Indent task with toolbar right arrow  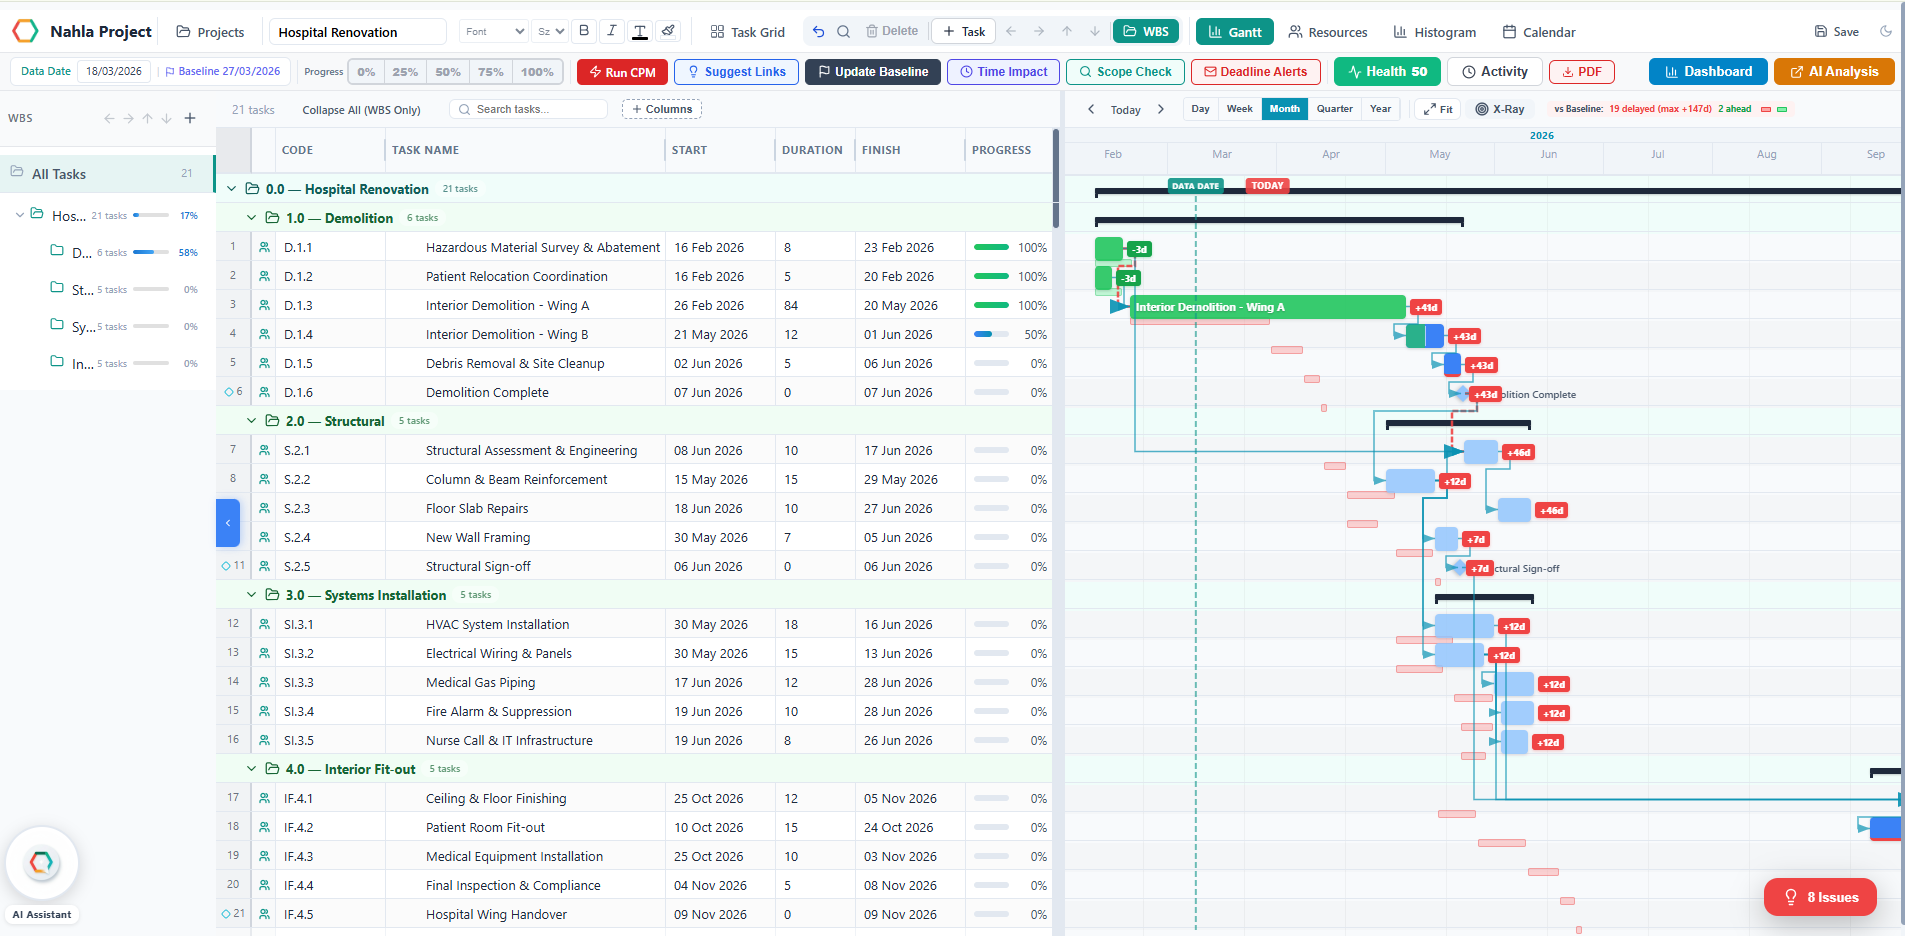(x=1039, y=32)
